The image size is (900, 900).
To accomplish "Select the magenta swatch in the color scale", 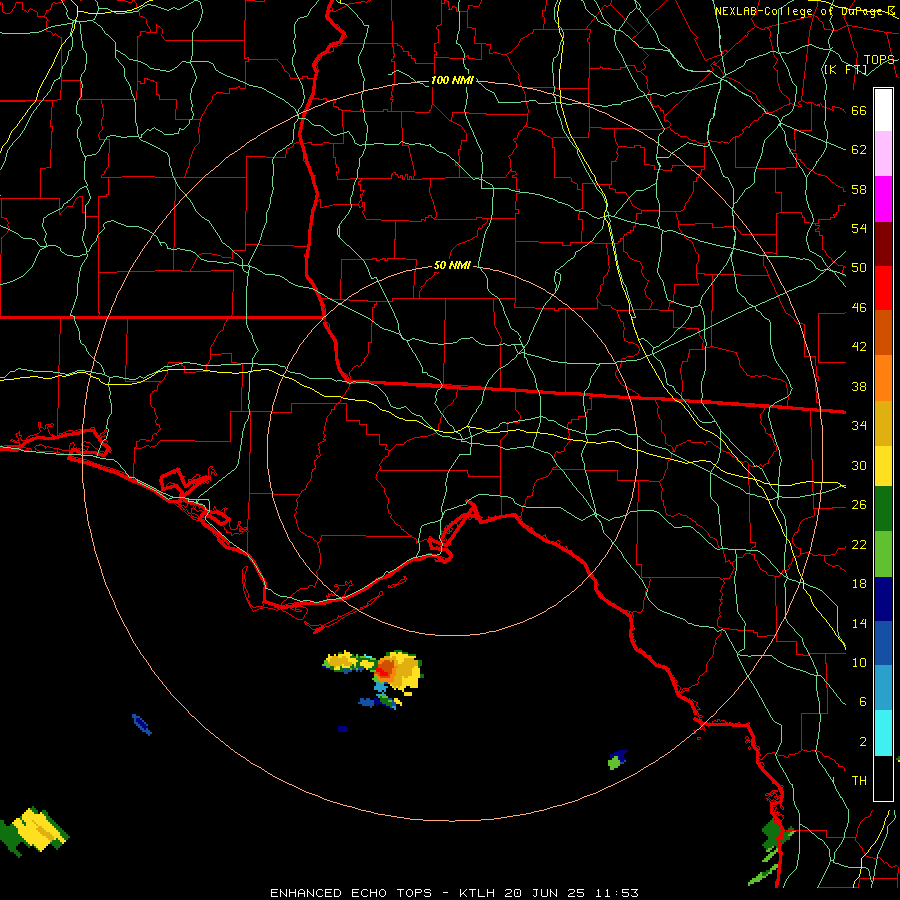I will click(883, 199).
